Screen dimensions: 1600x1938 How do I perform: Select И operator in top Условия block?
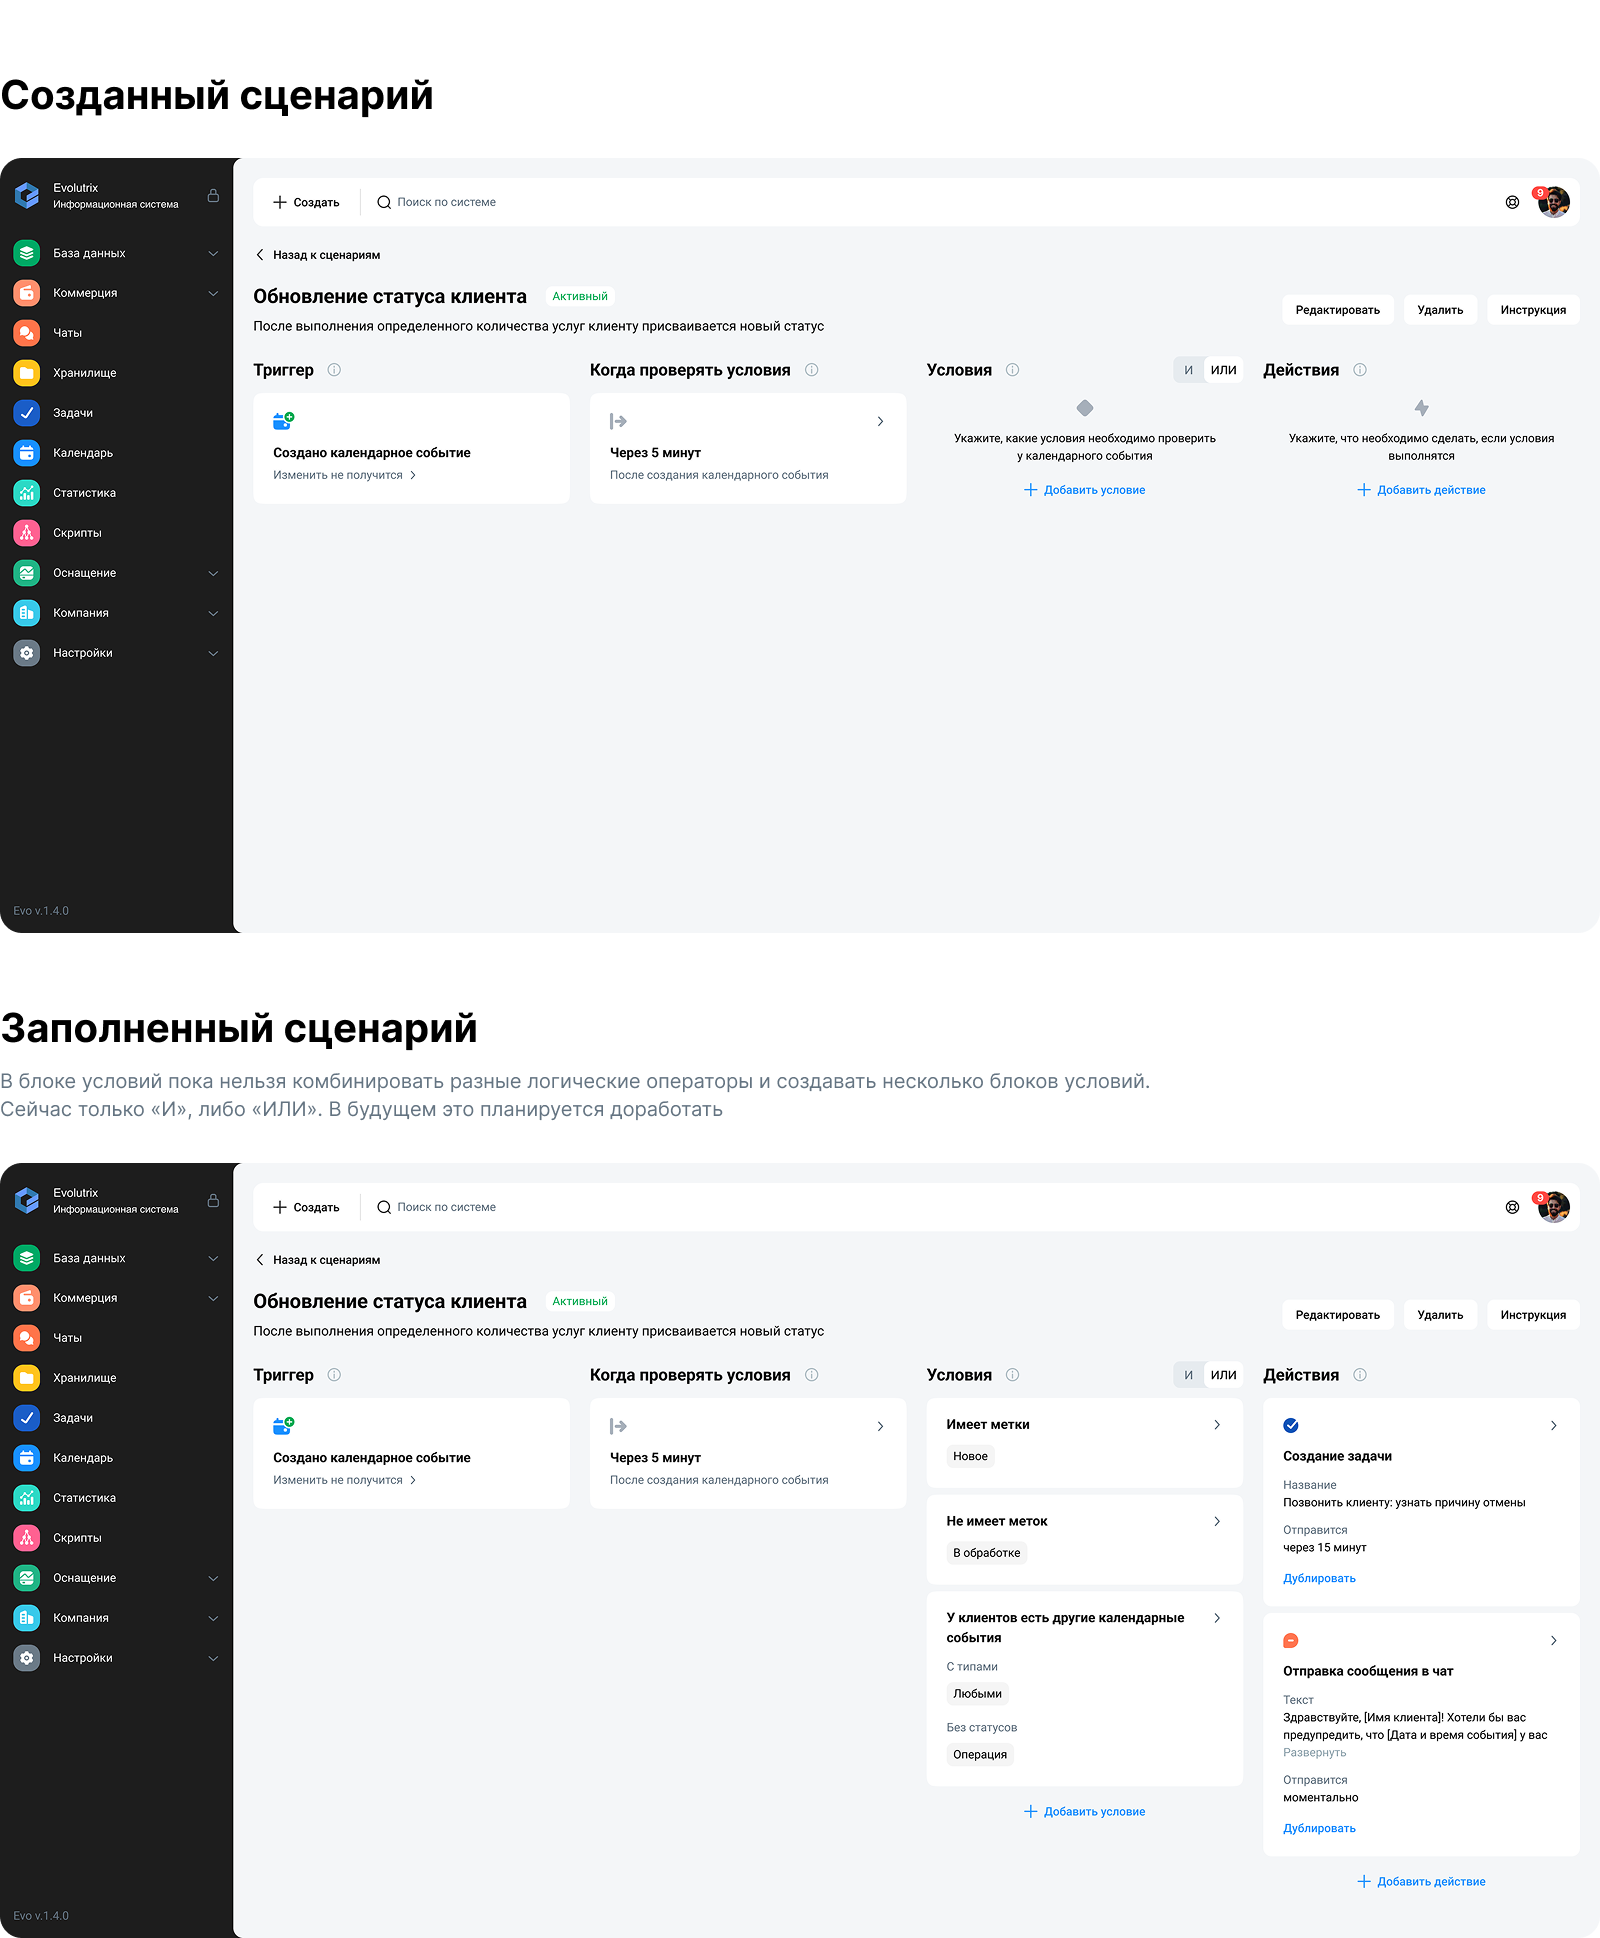[1188, 370]
